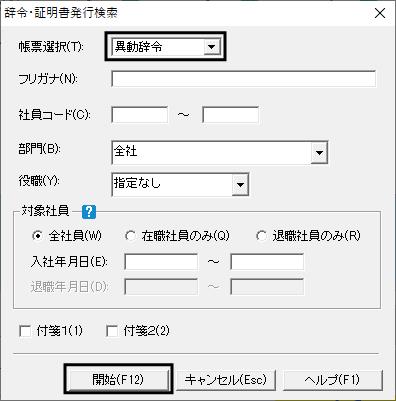The height and width of the screenshot is (401, 396).
Task: Enable the 付箋2 checkbox
Action: [112, 331]
